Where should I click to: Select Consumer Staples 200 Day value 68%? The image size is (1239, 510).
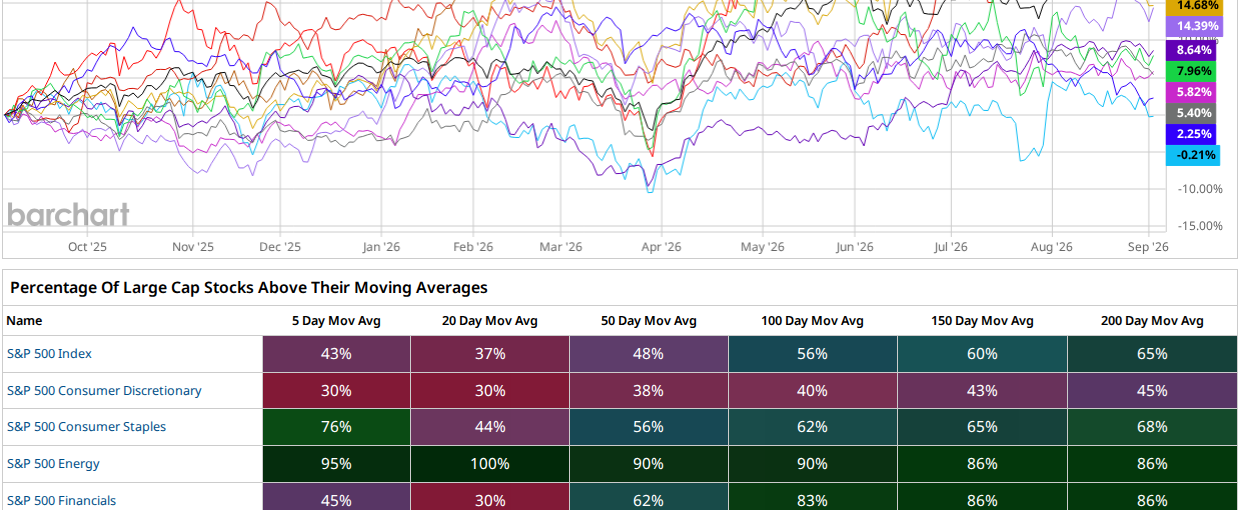click(1152, 427)
